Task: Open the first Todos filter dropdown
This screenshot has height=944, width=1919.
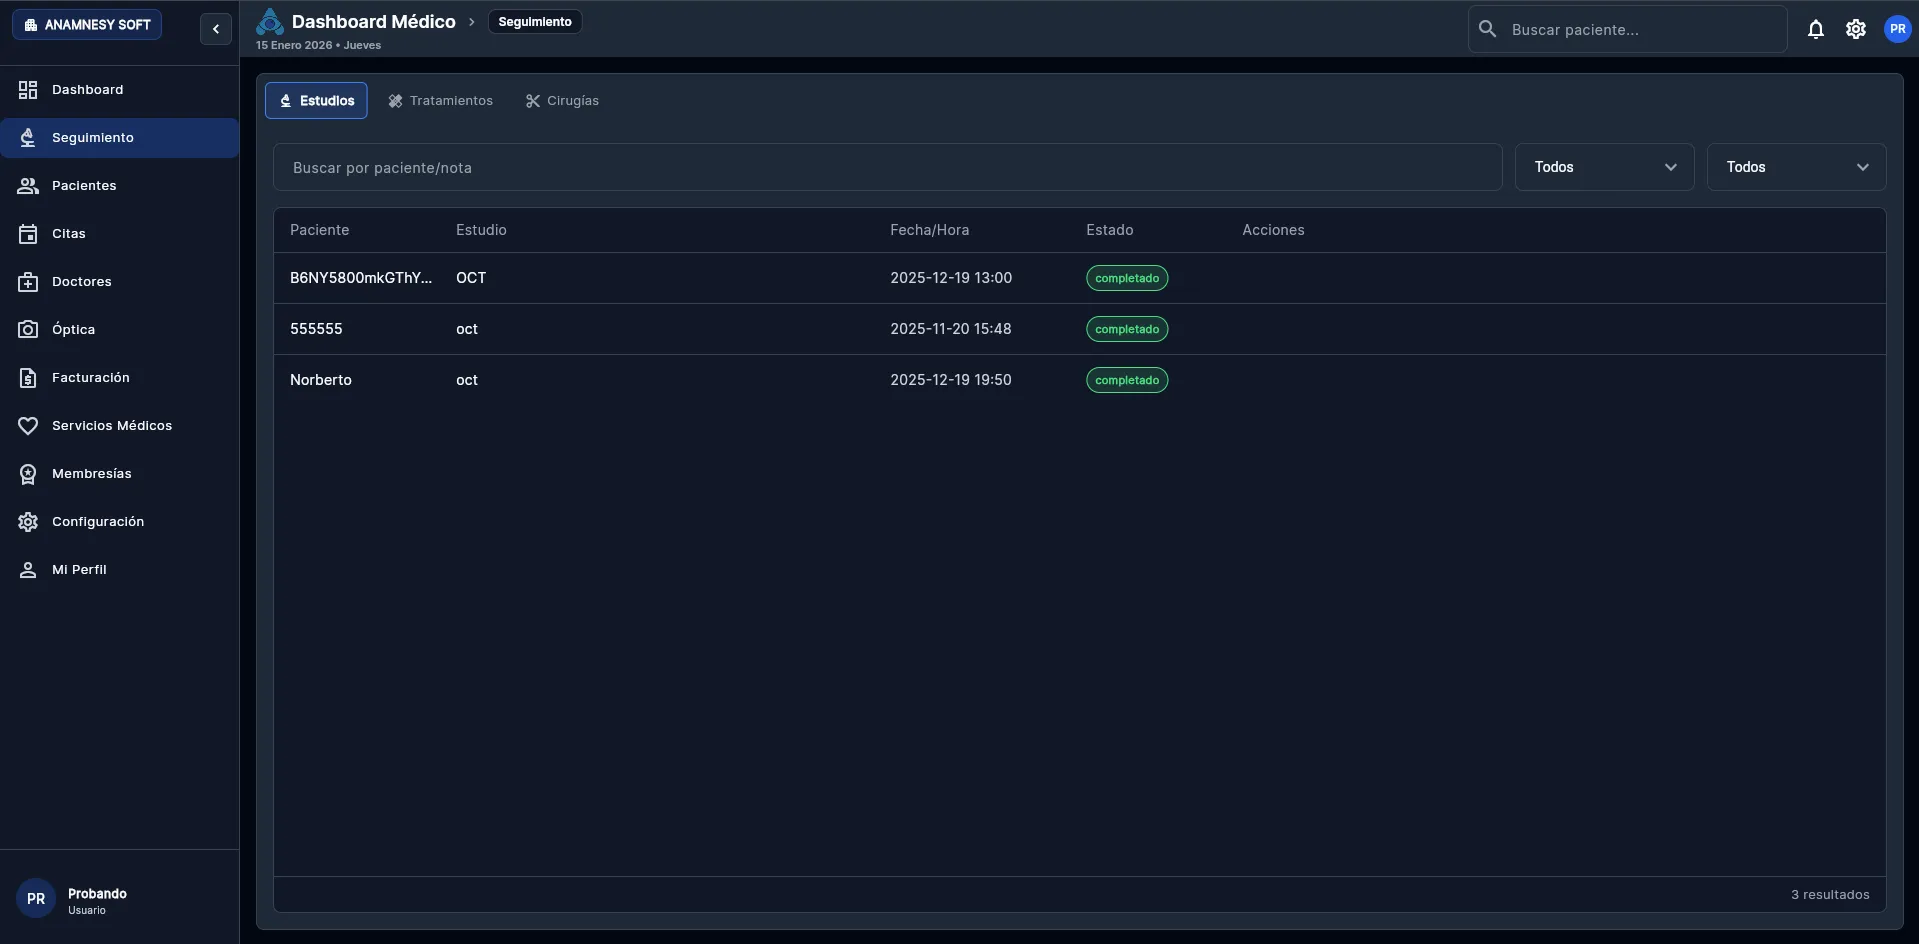Action: pos(1604,167)
